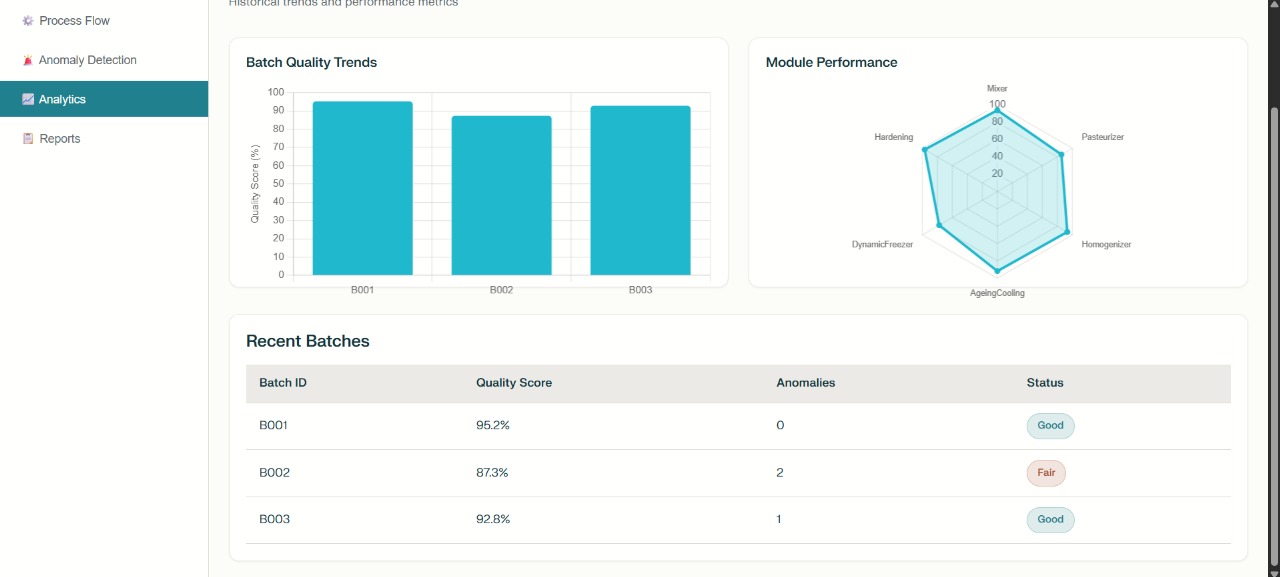The height and width of the screenshot is (577, 1280).
Task: Click the Pasteurizer axis in Module Performance
Action: pyautogui.click(x=1101, y=136)
